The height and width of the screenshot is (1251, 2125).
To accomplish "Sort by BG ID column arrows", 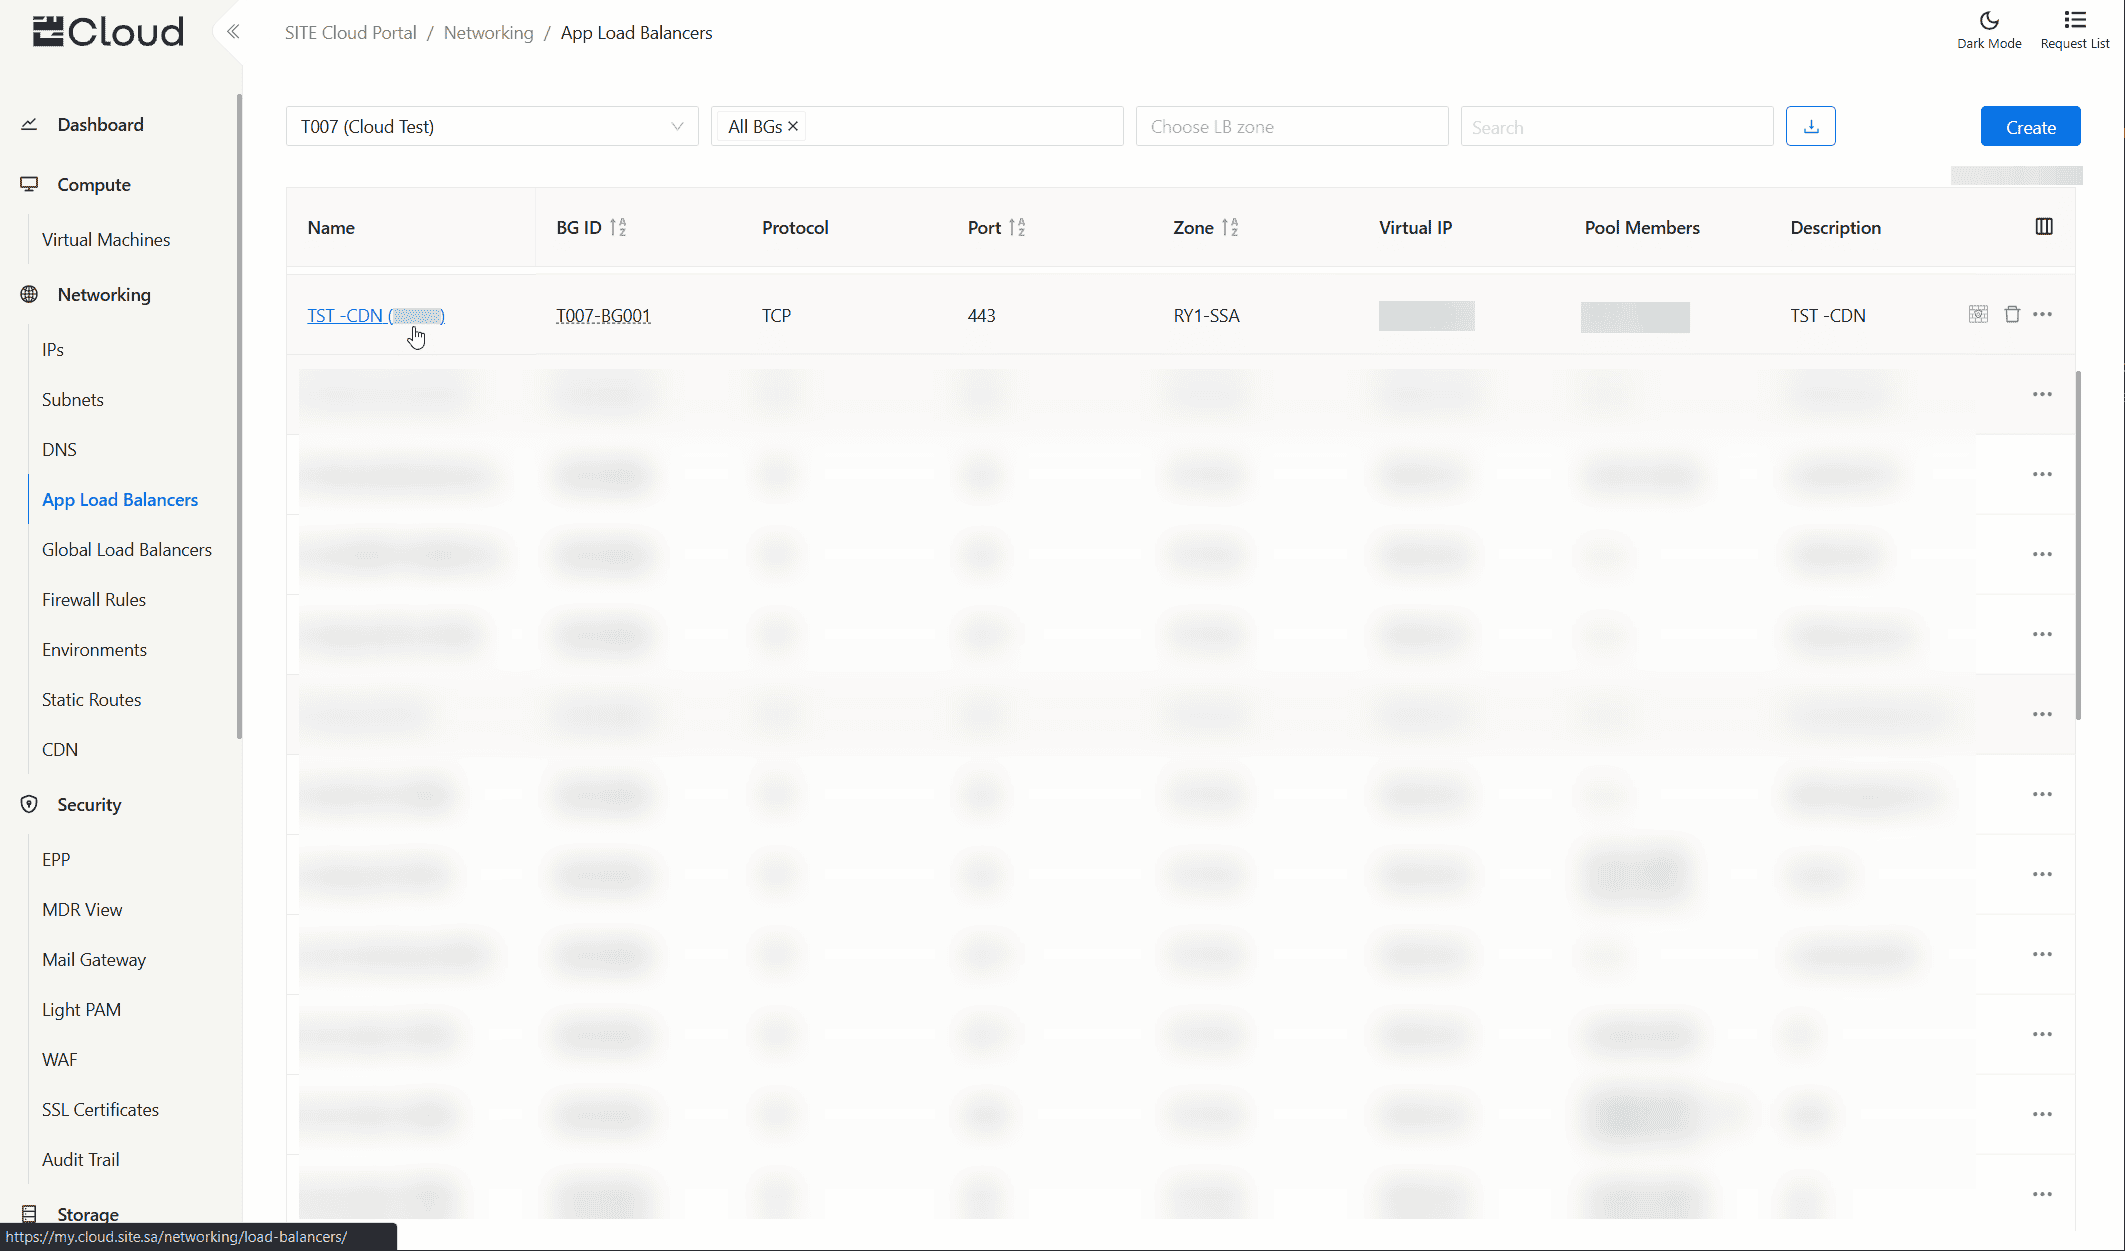I will click(x=618, y=228).
